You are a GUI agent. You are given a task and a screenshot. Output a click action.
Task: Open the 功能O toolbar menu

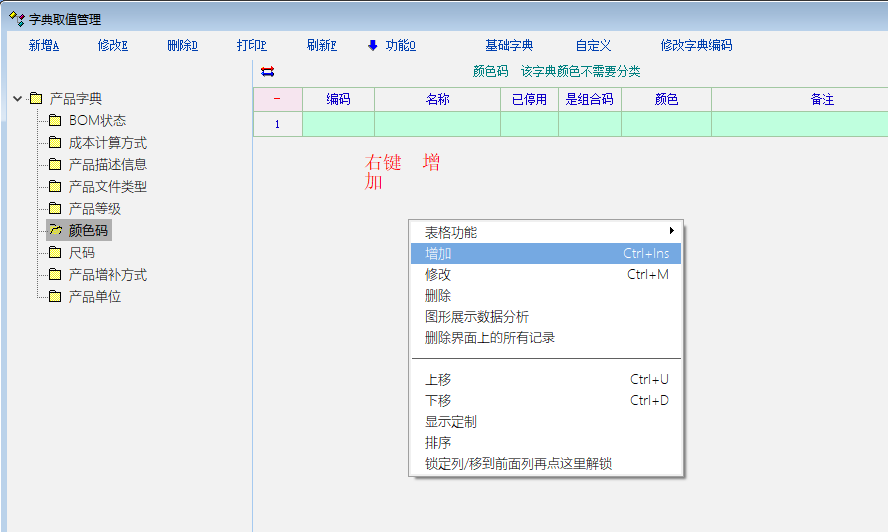400,45
